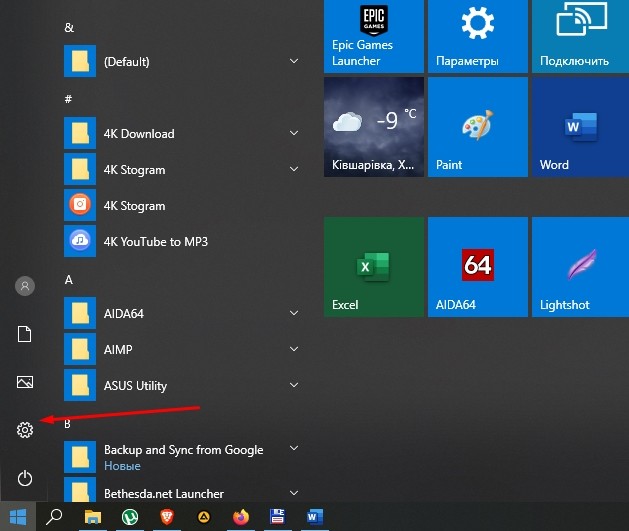The width and height of the screenshot is (629, 531).
Task: Open the Подключить connect tile
Action: point(580,36)
